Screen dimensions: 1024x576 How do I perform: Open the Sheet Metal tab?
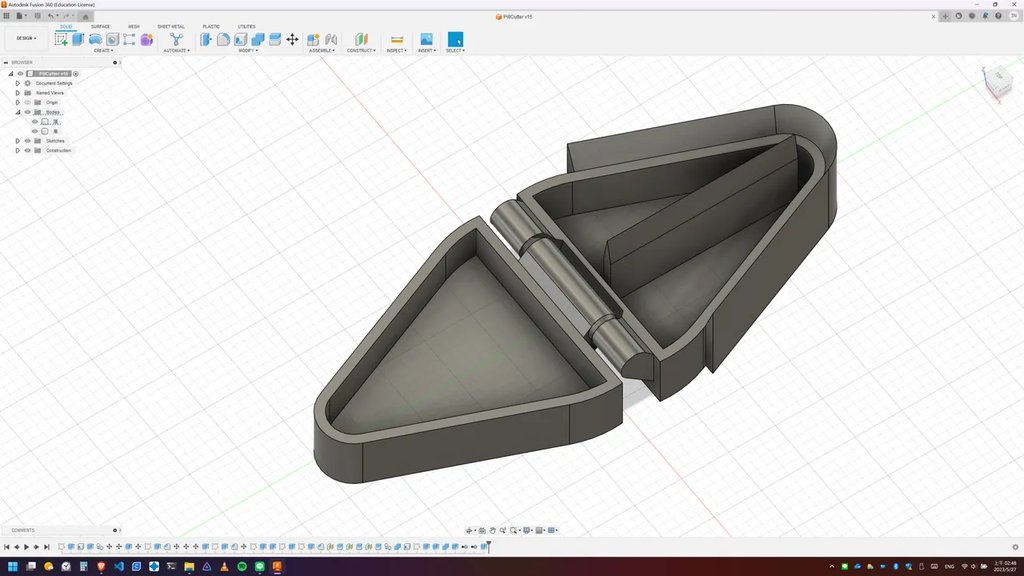(x=171, y=26)
